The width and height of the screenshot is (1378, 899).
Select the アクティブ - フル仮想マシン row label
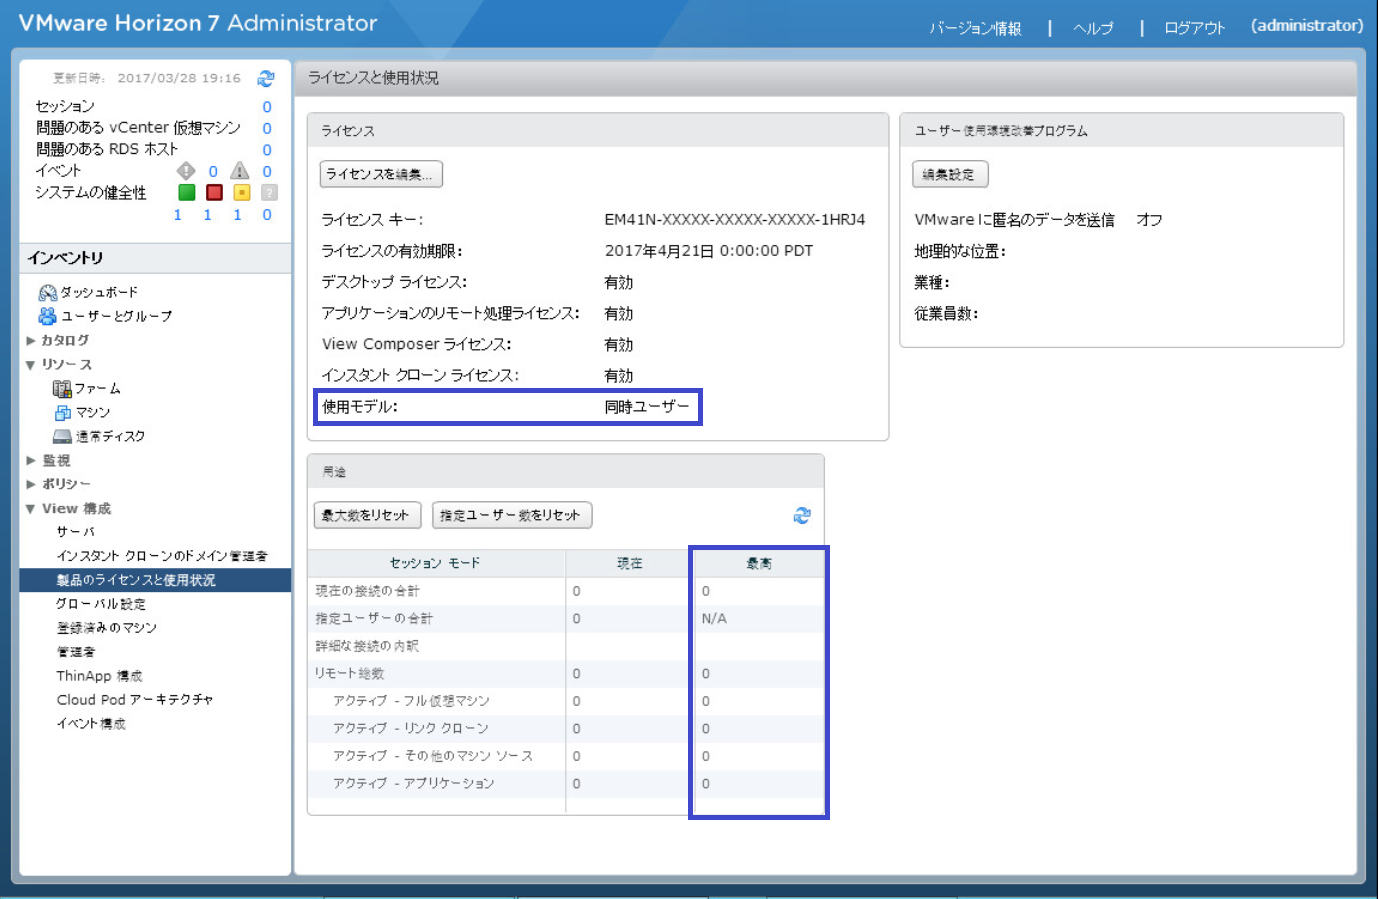coord(411,701)
